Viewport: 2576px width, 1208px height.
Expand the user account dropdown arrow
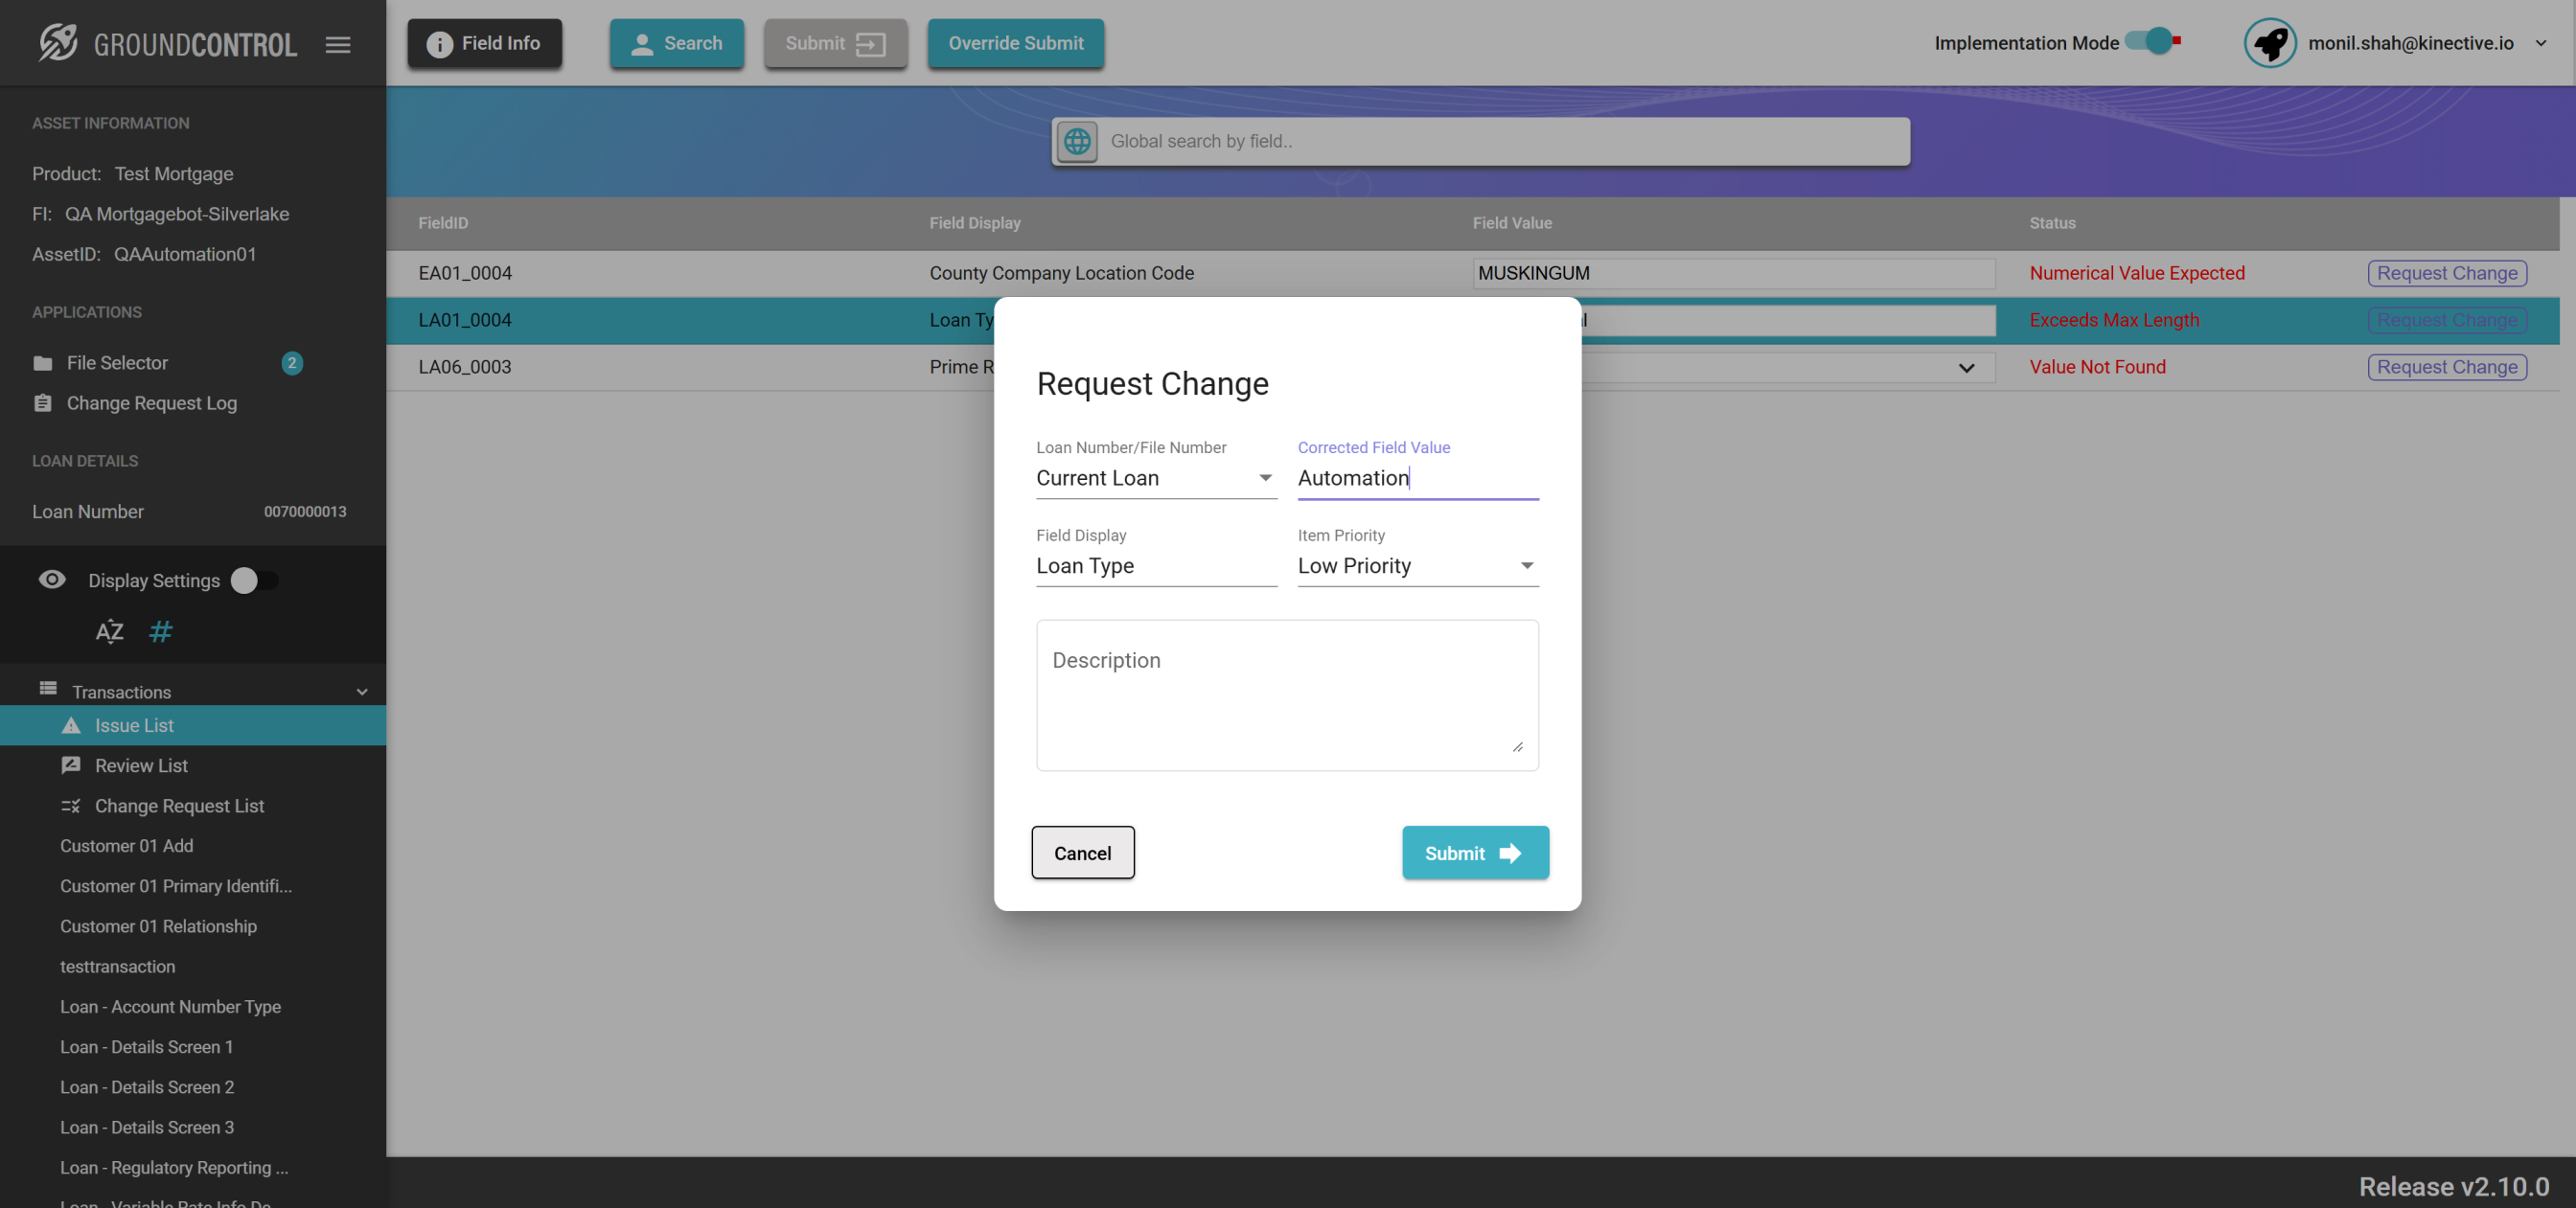[2540, 43]
